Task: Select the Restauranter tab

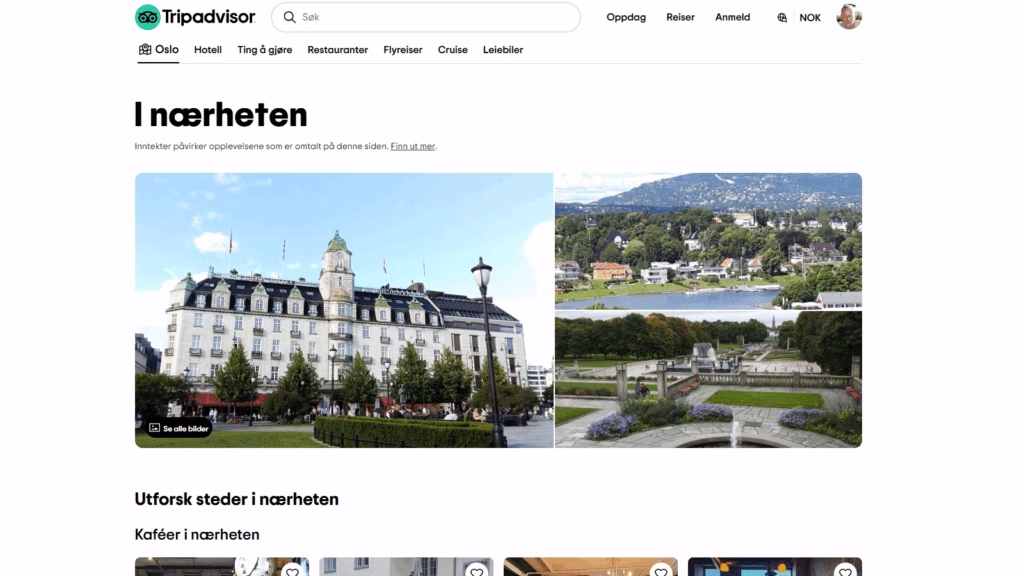Action: click(339, 49)
